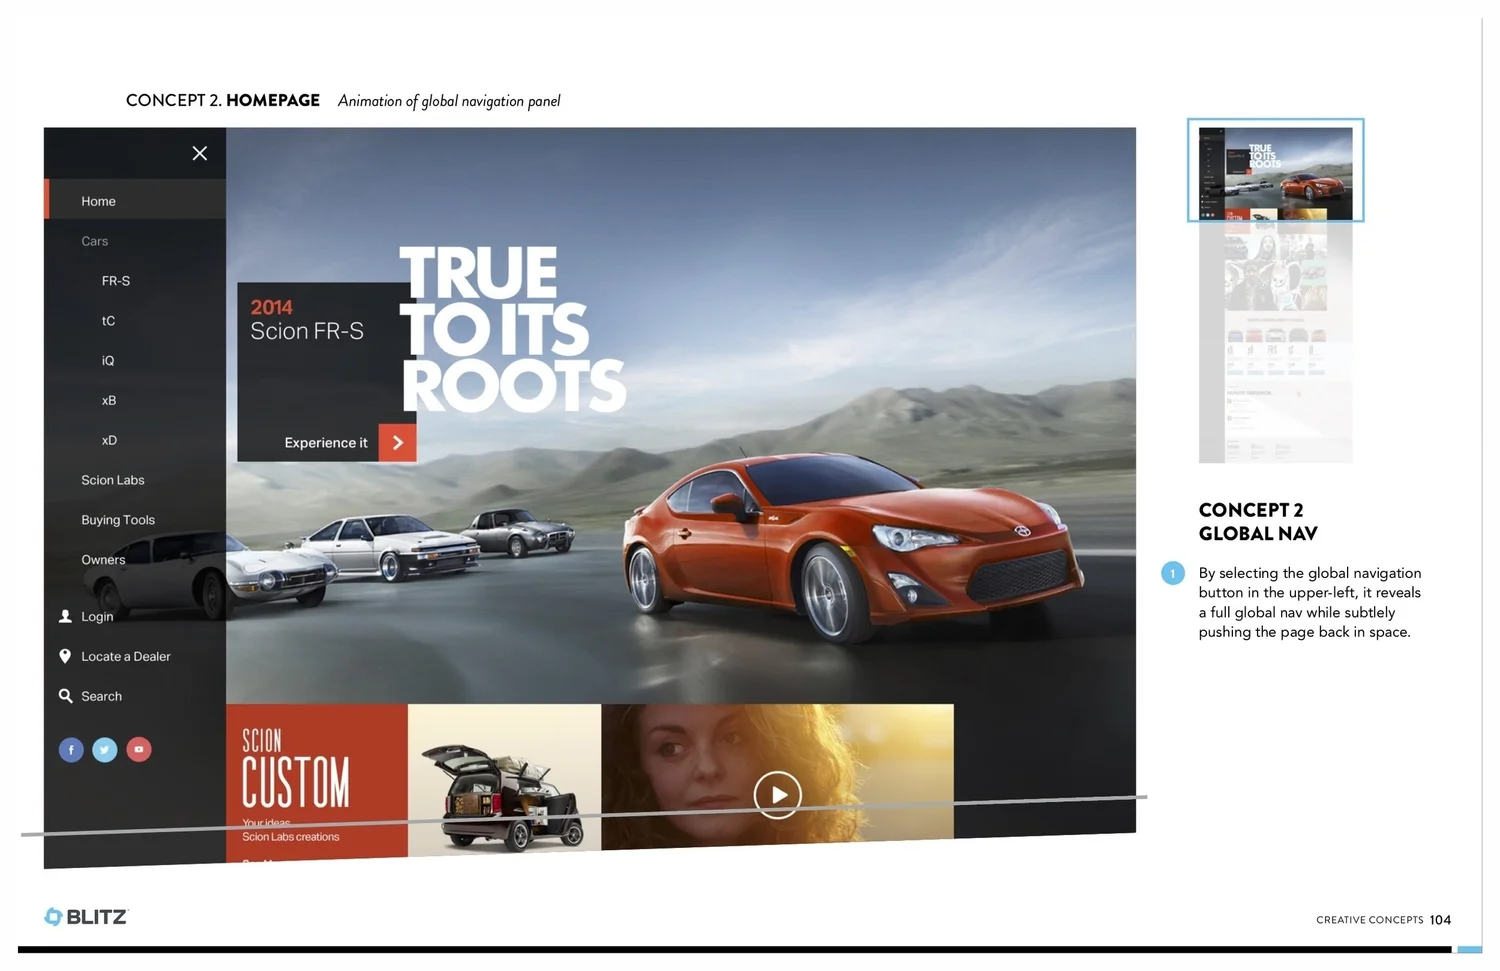
Task: Click the orange arrow next to Experience it
Action: [x=397, y=443]
